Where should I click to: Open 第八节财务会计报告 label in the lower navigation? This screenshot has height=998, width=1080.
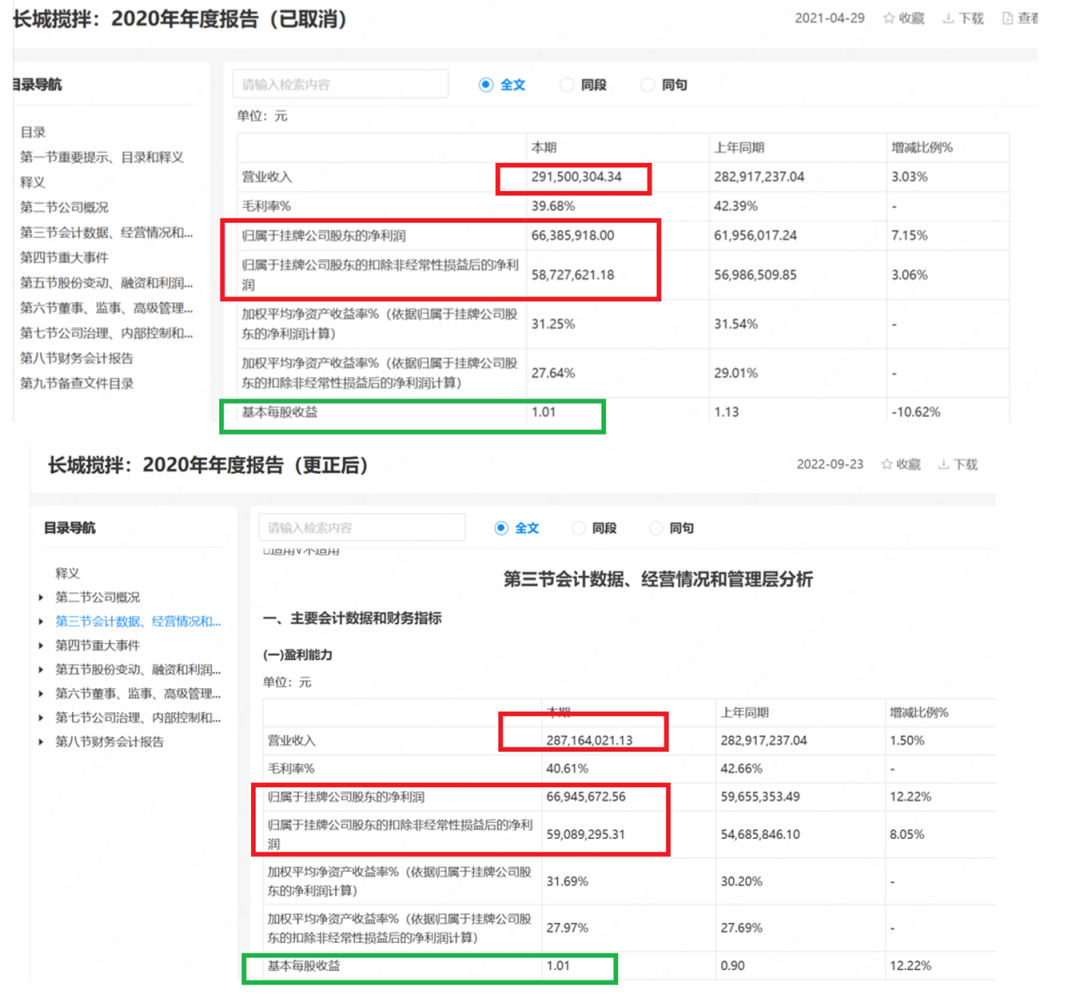pos(110,742)
